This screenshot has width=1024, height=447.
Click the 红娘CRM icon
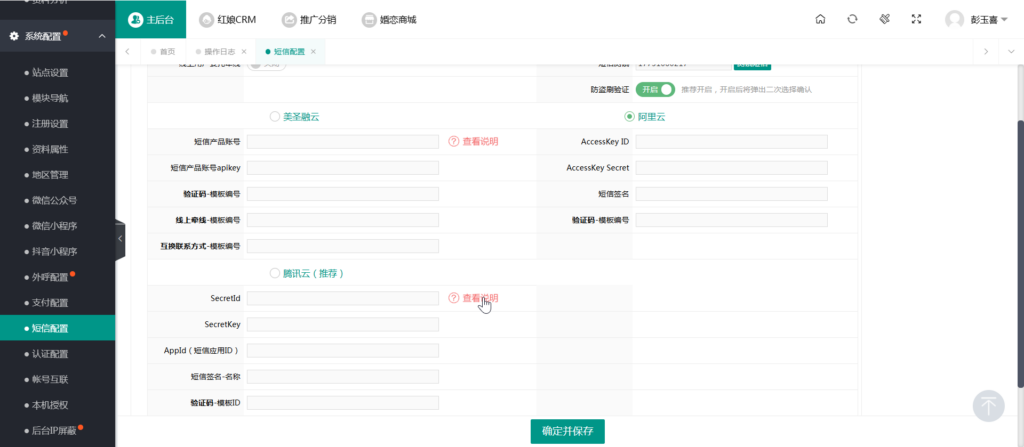point(206,20)
